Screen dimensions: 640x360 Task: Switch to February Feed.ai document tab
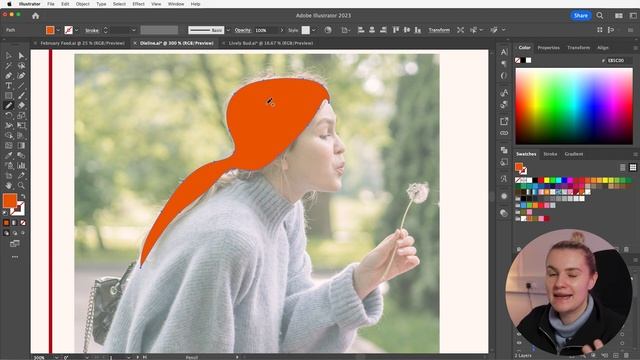coord(82,43)
